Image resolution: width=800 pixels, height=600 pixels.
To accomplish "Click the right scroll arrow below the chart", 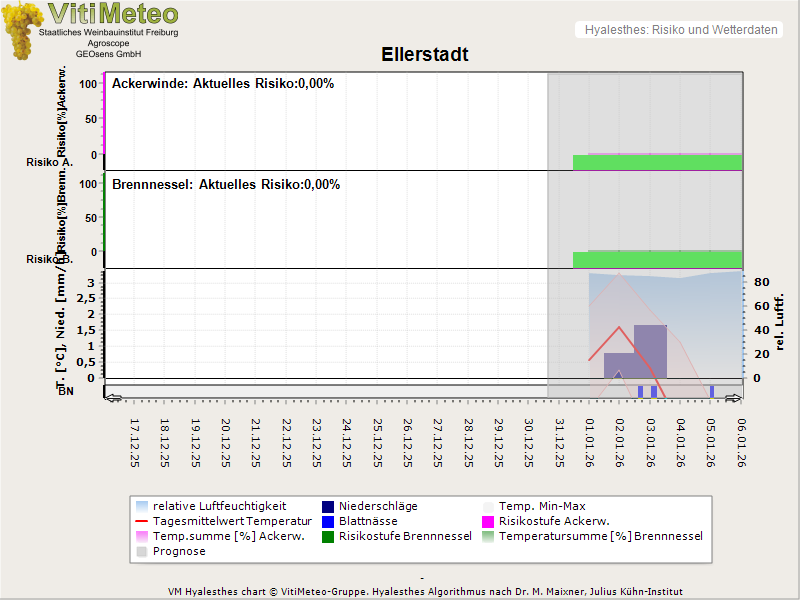I will point(734,398).
